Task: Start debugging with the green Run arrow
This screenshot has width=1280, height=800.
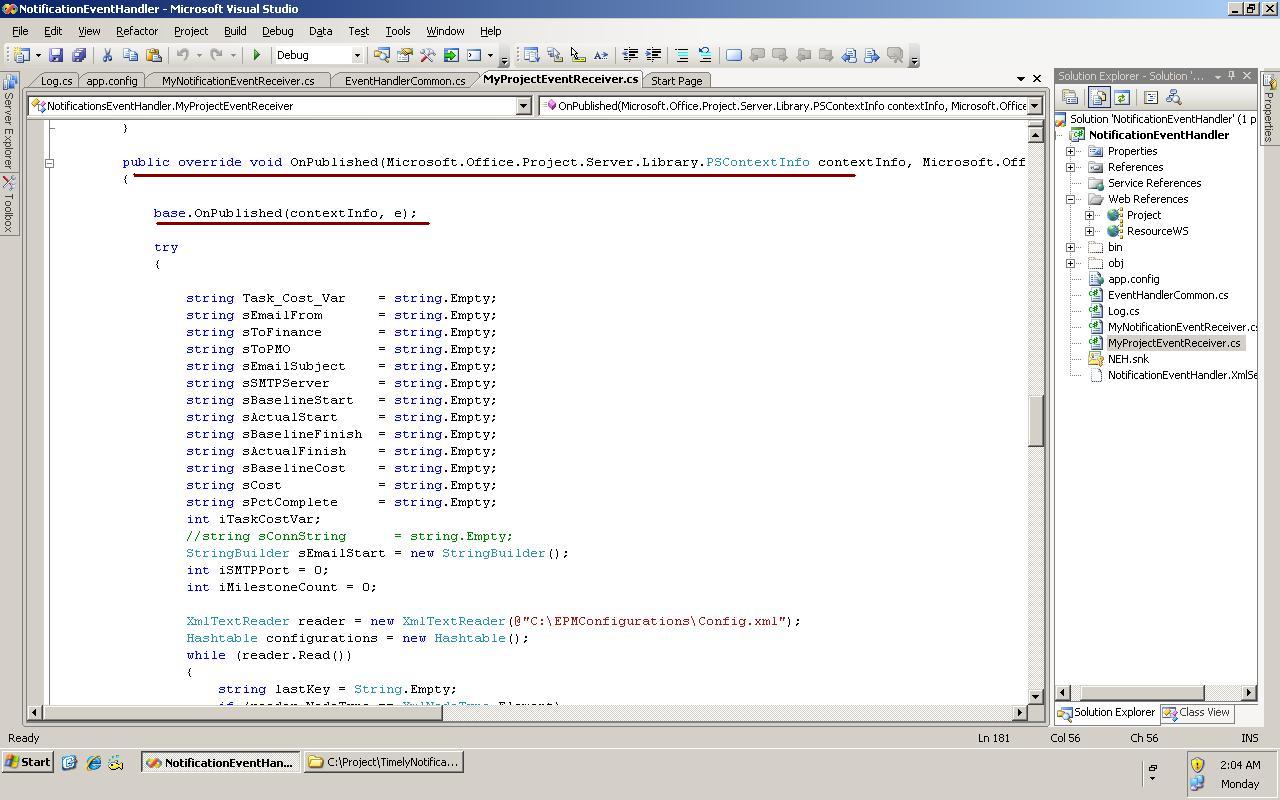Action: 257,55
